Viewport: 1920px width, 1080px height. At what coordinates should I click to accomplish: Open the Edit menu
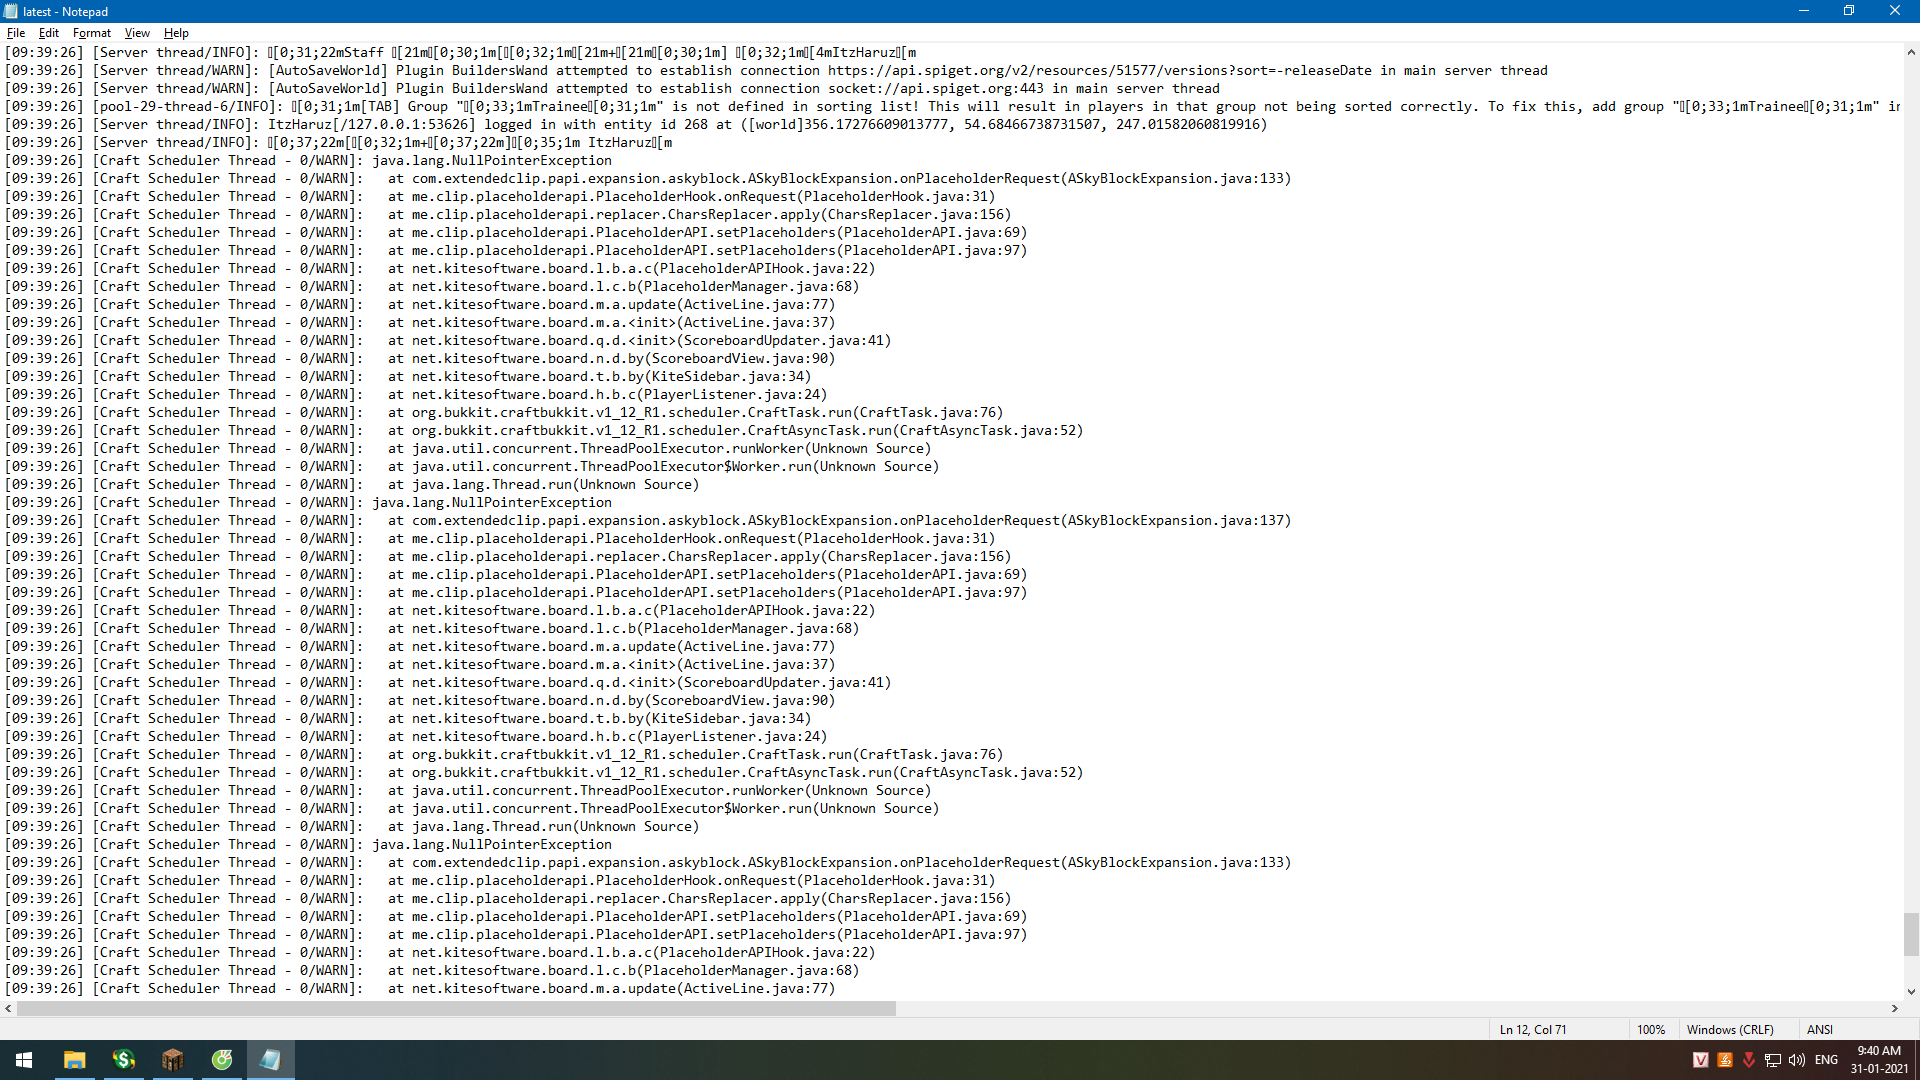tap(48, 33)
